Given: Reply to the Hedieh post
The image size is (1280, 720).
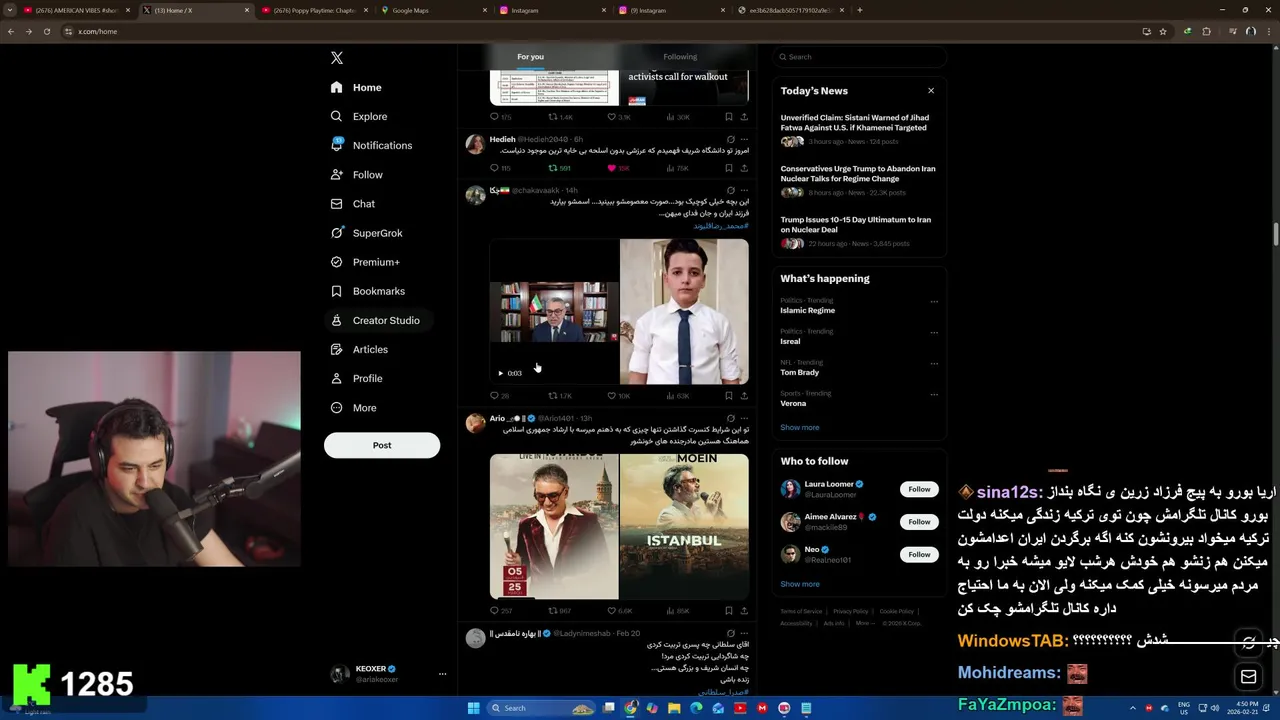Looking at the screenshot, I should [x=494, y=168].
